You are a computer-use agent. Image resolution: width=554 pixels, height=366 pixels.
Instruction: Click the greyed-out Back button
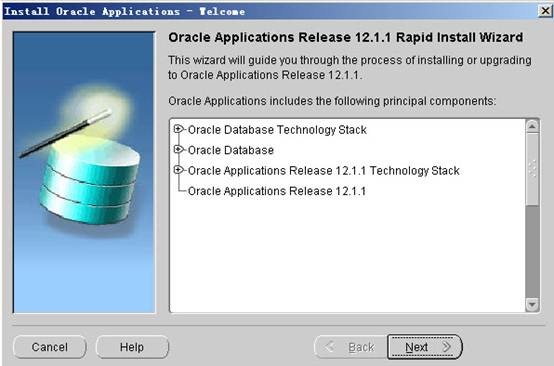point(350,347)
